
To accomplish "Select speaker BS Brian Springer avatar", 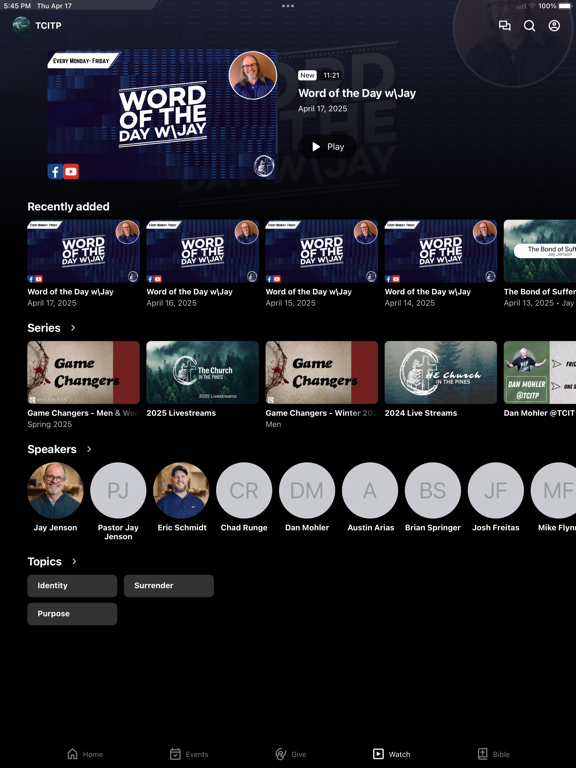I will coord(433,490).
